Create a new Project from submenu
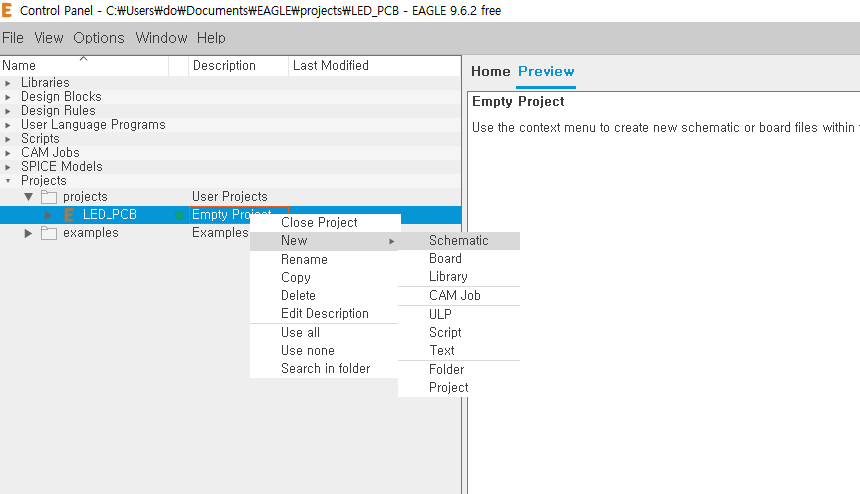The image size is (860, 494). (x=459, y=388)
